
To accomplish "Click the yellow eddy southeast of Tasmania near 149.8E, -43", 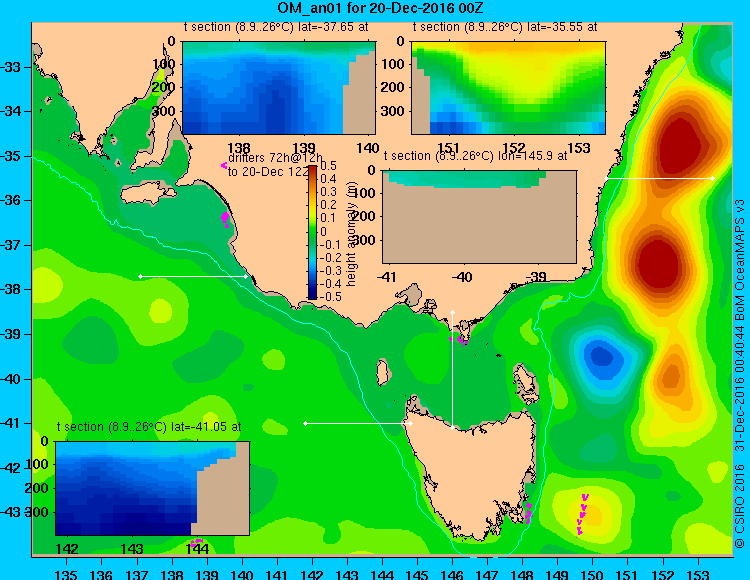I will [589, 514].
